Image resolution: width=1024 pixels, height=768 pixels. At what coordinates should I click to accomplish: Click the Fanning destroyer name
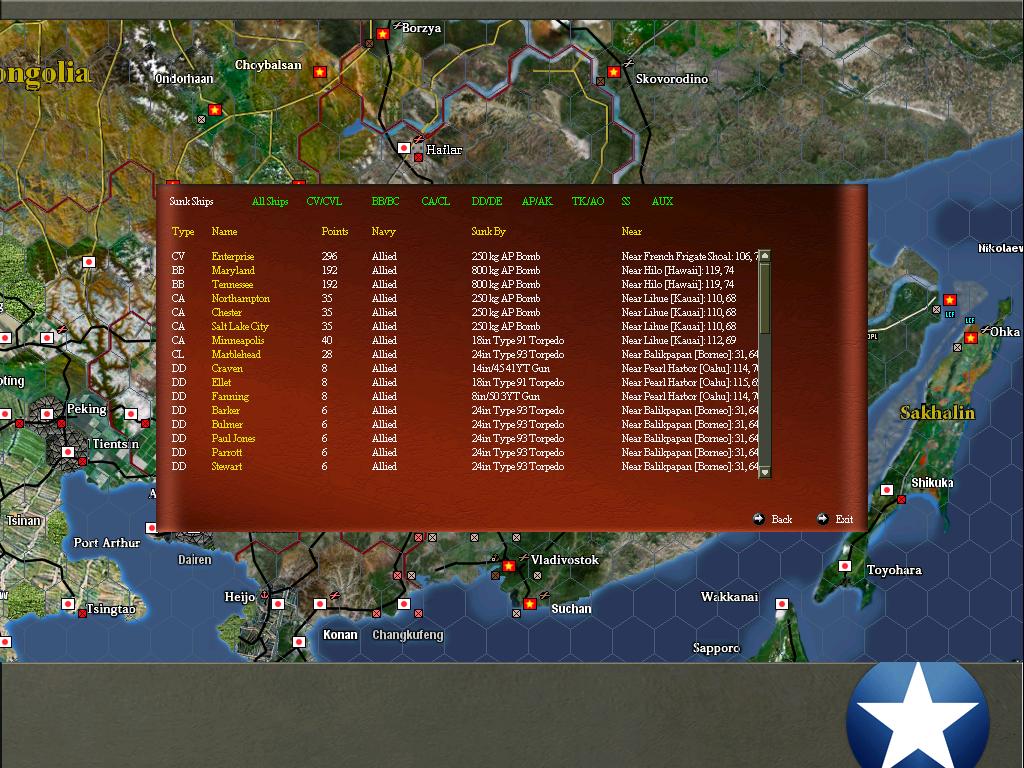tap(230, 396)
